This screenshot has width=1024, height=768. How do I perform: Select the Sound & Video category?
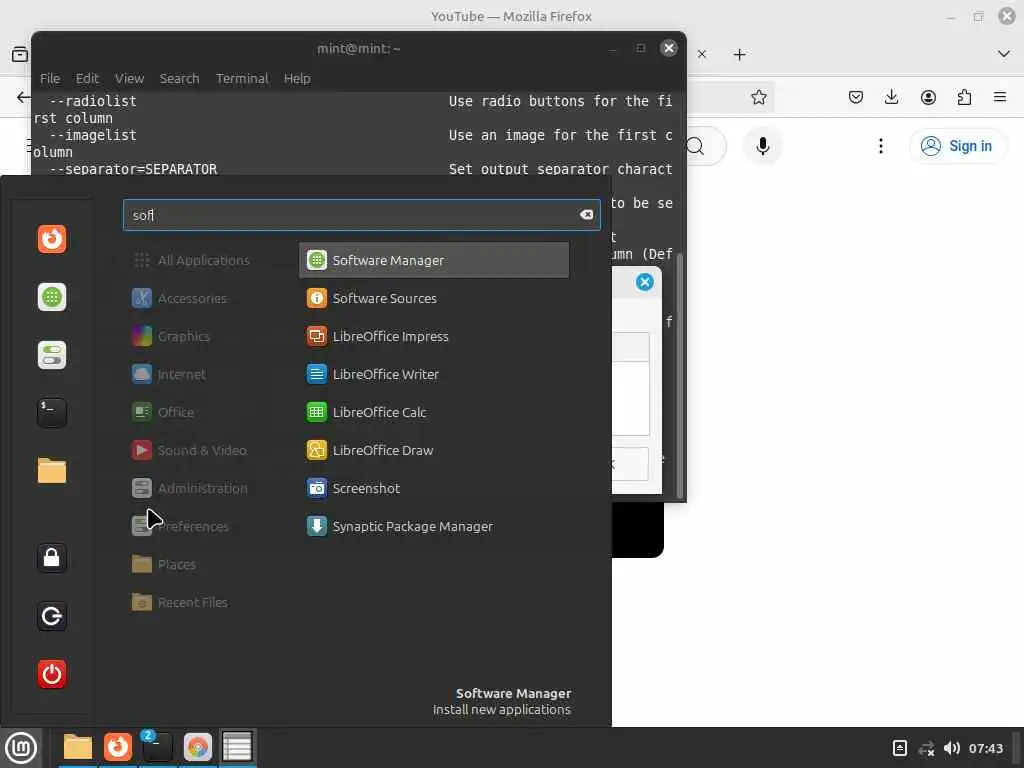click(x=191, y=450)
